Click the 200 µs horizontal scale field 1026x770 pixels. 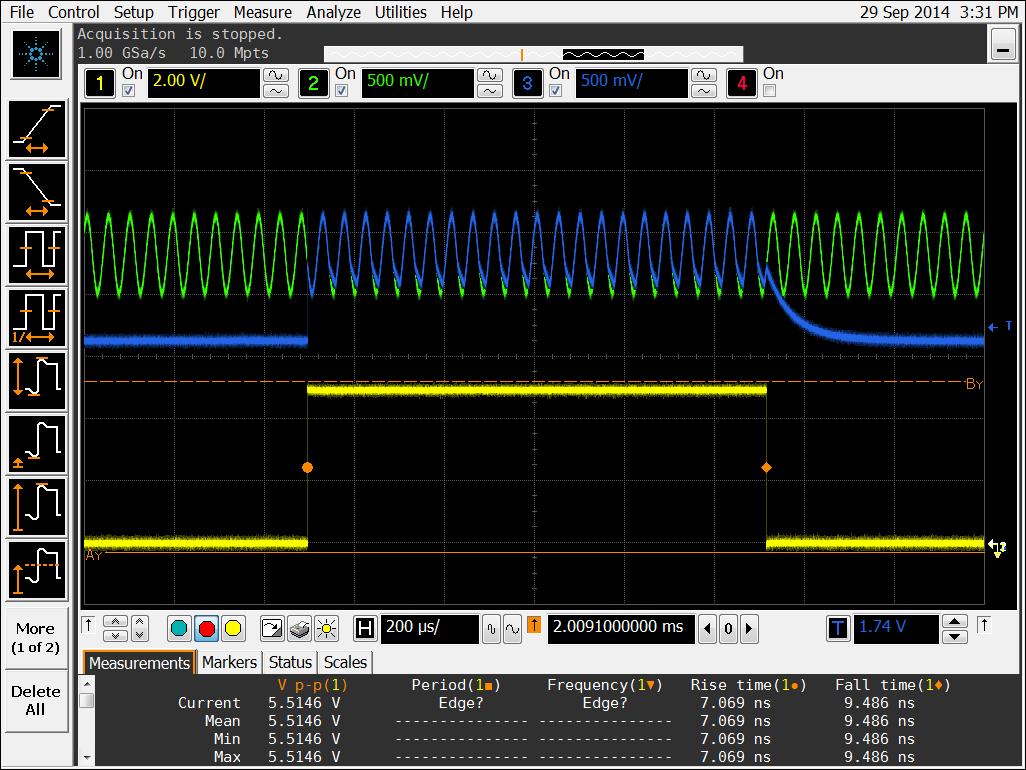pos(428,628)
